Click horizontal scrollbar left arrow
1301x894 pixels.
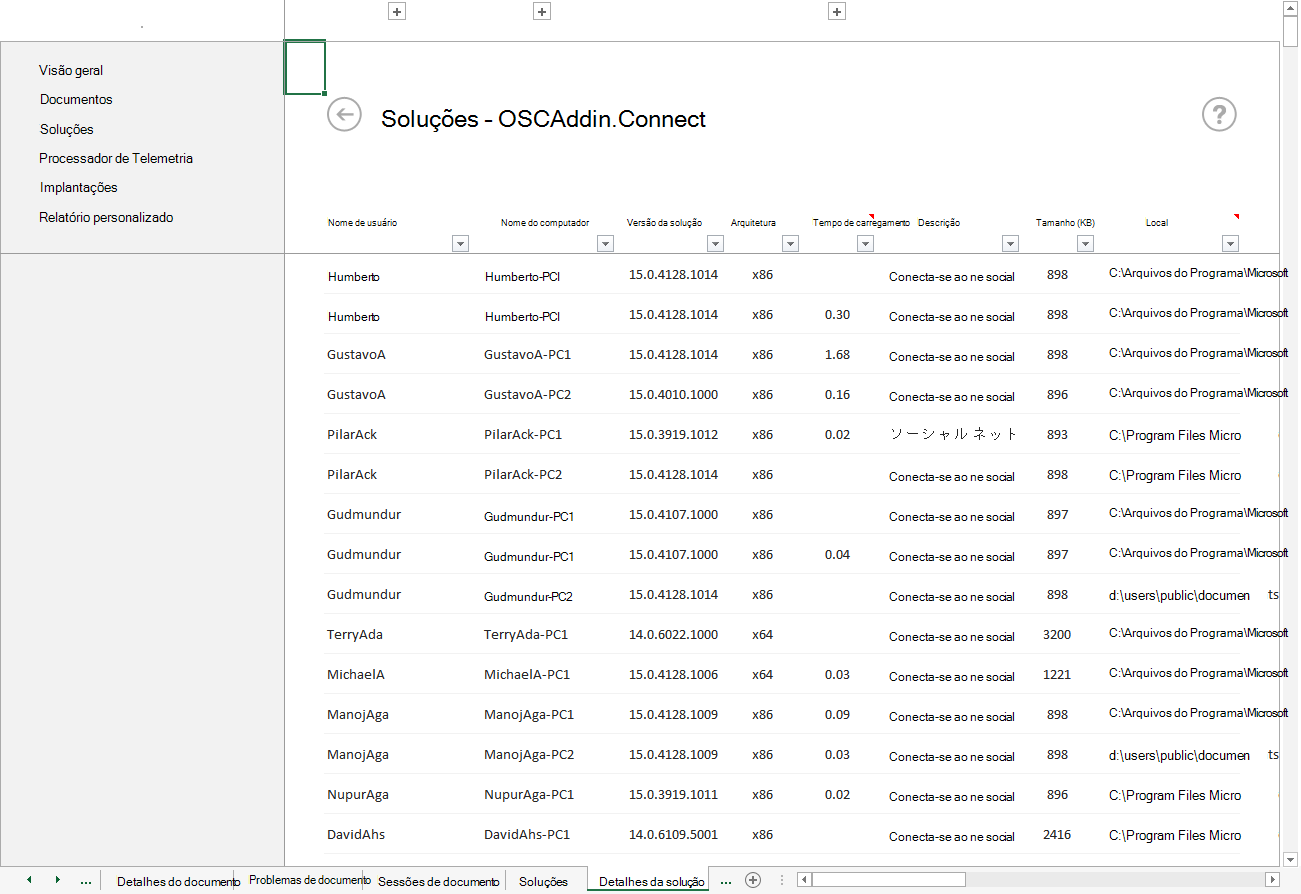pos(803,880)
